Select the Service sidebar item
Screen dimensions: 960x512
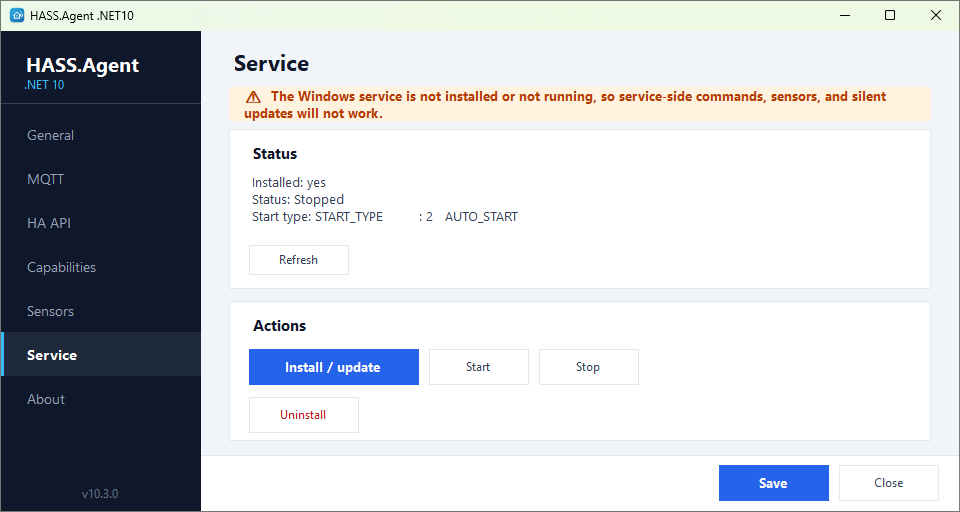pos(100,355)
